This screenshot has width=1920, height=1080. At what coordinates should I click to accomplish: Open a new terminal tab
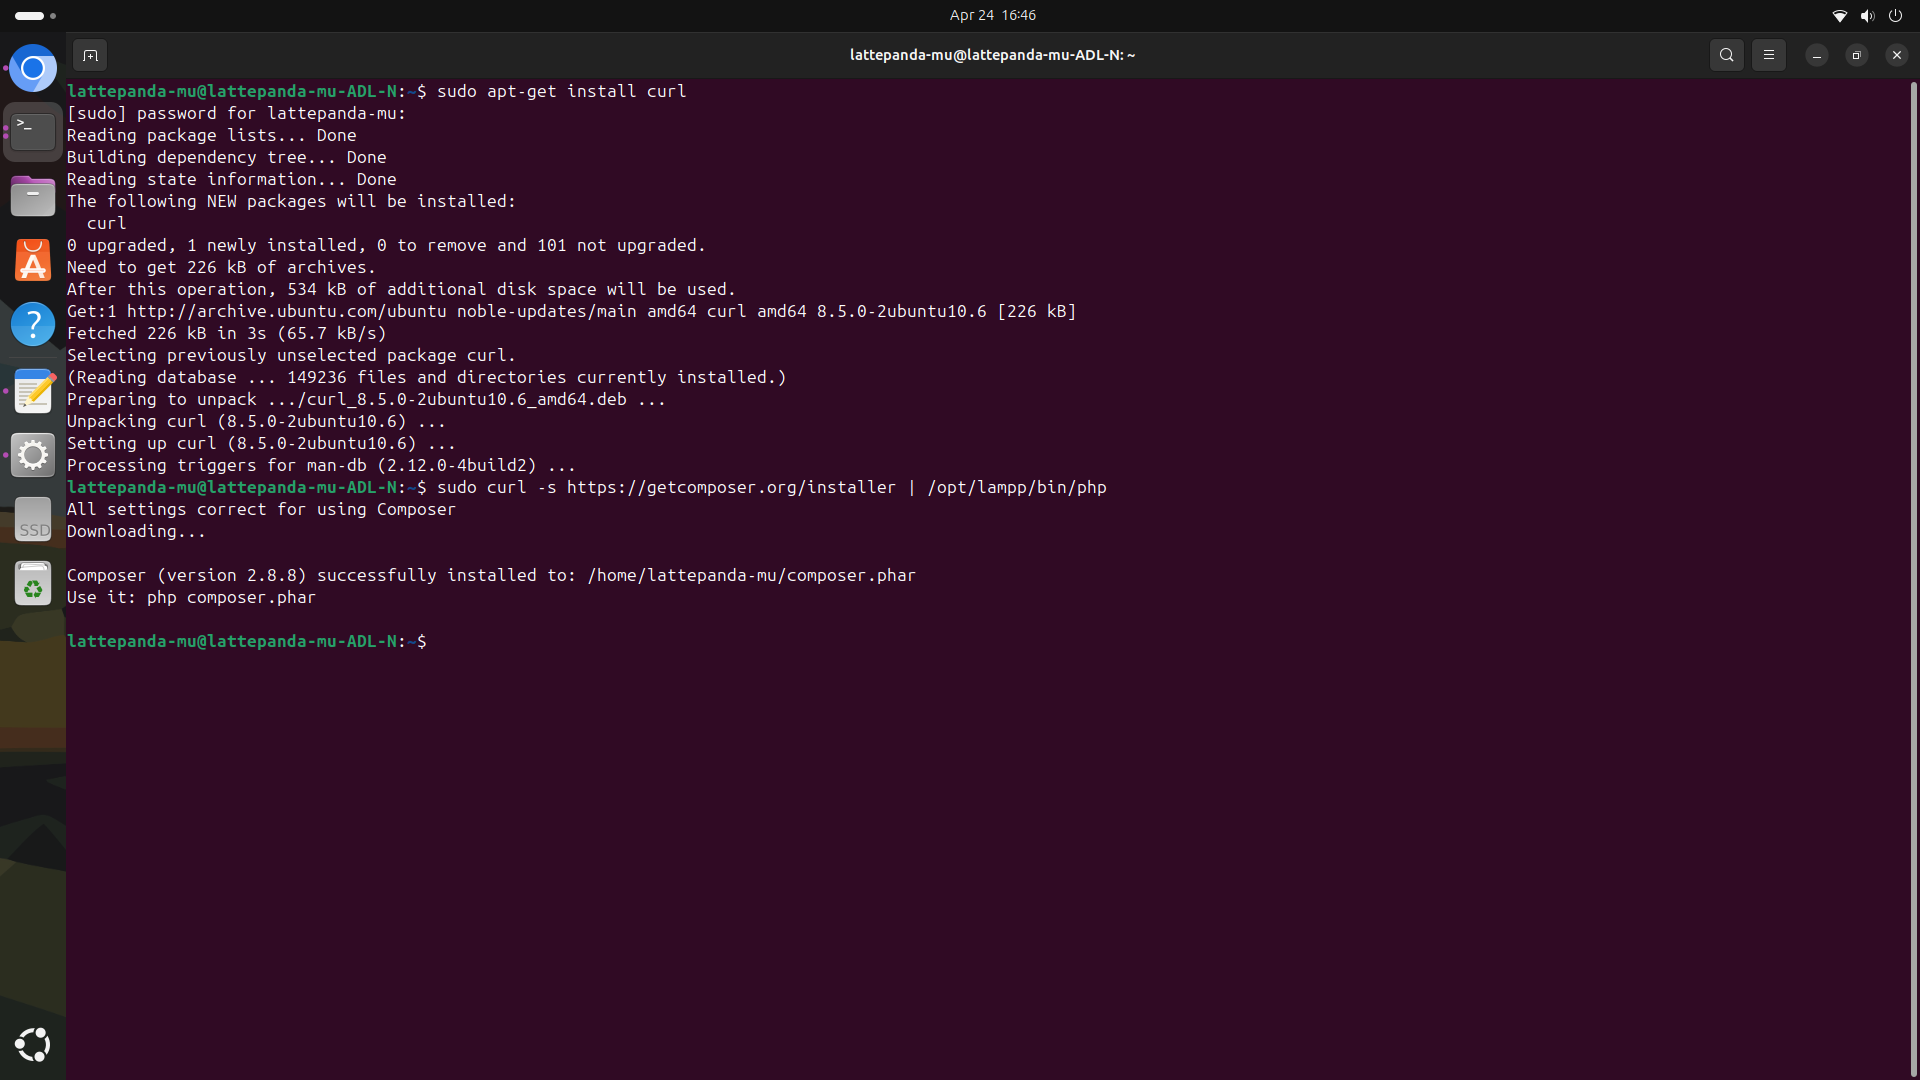click(x=90, y=55)
